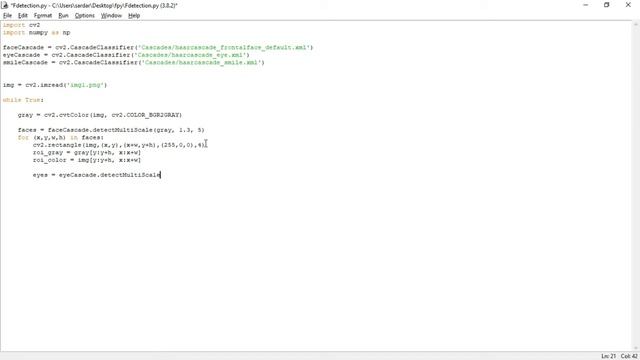Click the roi_color assignment line
Viewport: 640px width, 360px height.
87,160
